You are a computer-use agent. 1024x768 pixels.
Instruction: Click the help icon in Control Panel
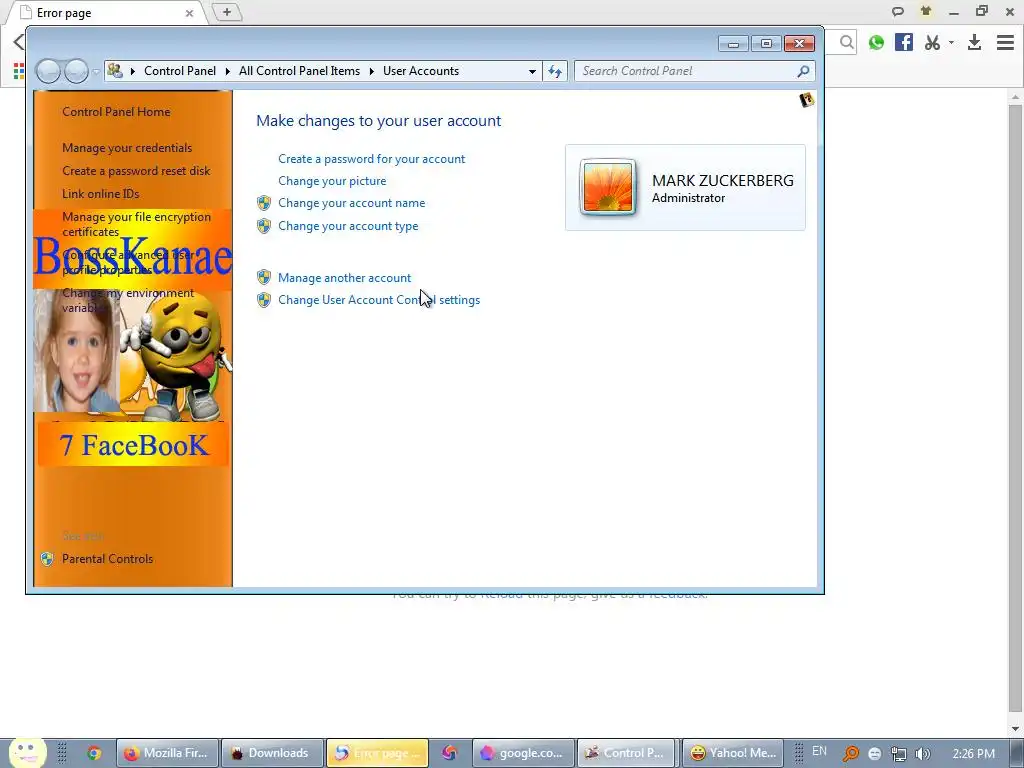807,100
